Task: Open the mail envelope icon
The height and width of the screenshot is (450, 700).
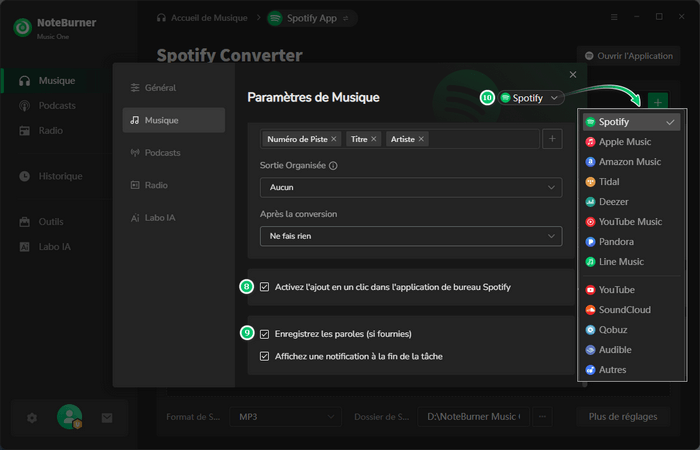Action: click(107, 417)
